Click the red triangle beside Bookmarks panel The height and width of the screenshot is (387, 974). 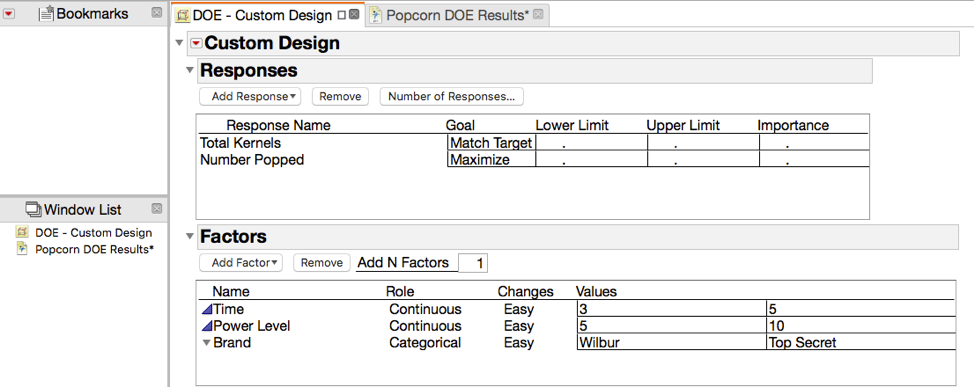[x=9, y=14]
